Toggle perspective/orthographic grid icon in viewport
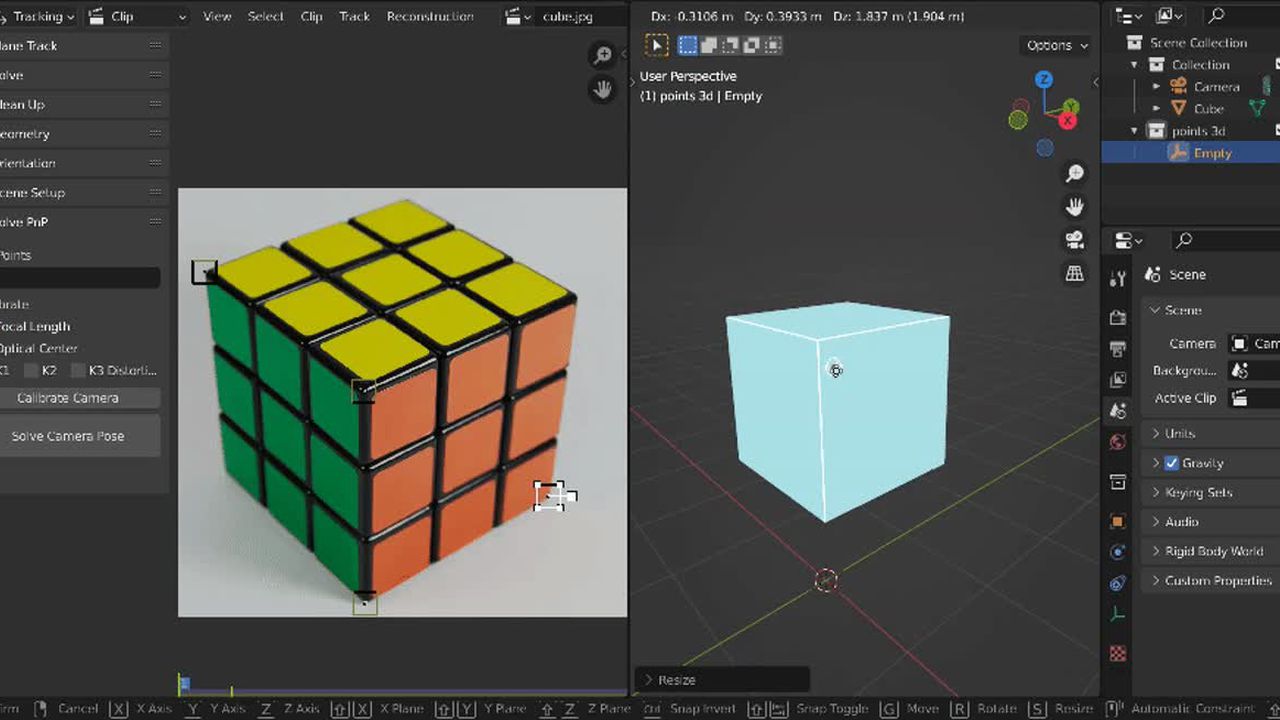1280x720 pixels. coord(1075,274)
